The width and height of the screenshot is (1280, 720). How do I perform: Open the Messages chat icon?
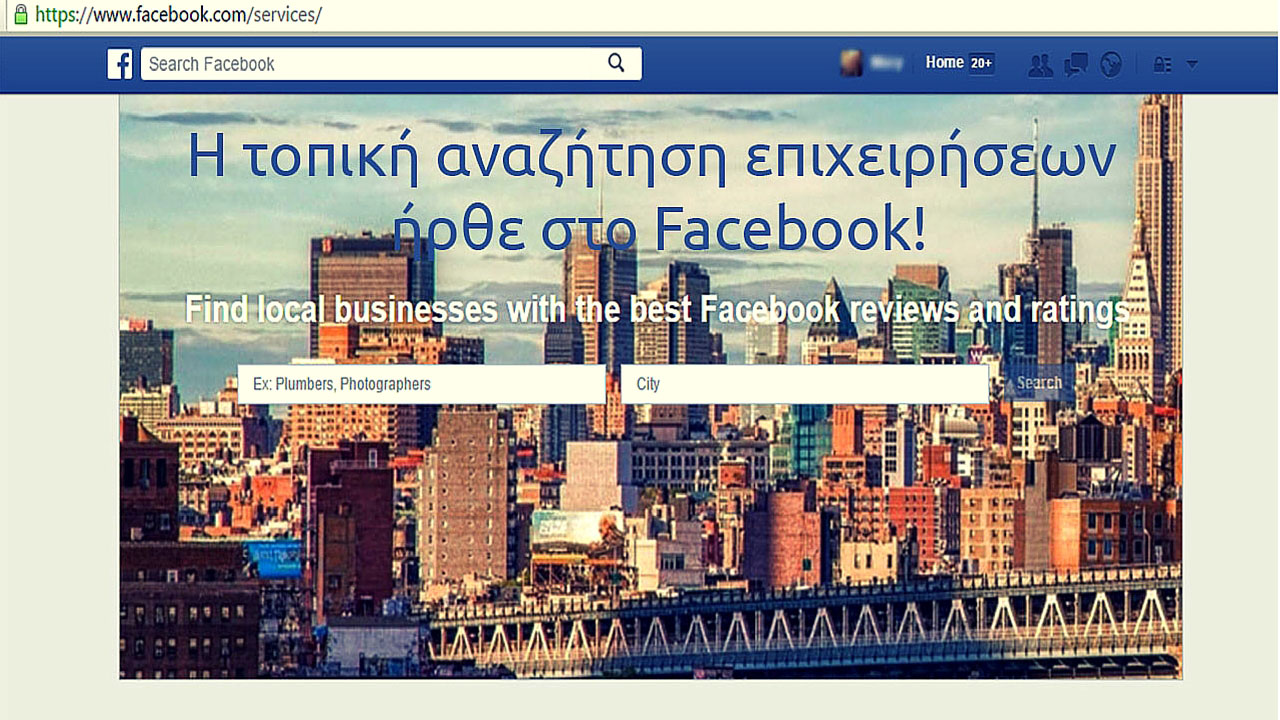click(1076, 65)
